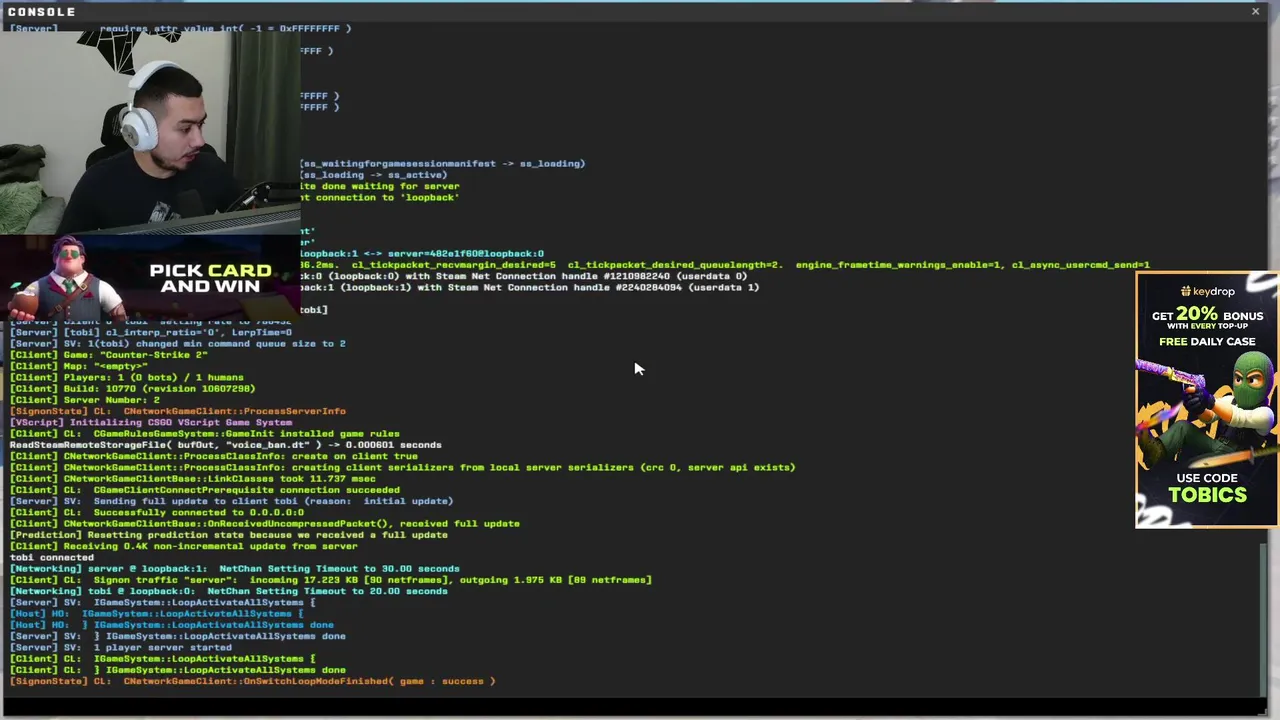This screenshot has height=720, width=1280.
Task: Open the Keydrop 20% bonus ad banner
Action: point(1207,399)
